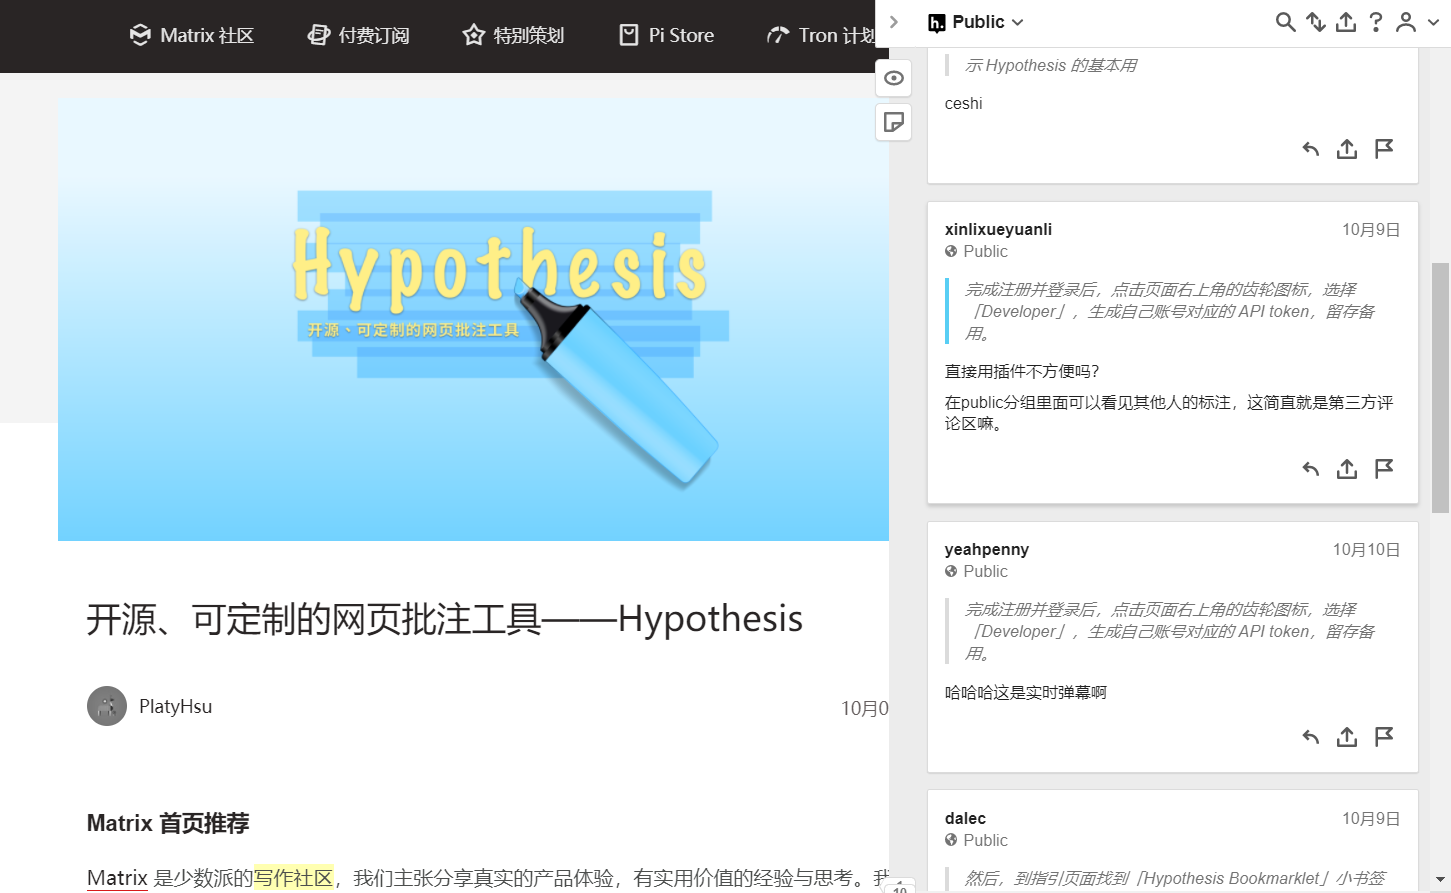Screen dimensions: 1451x893
Task: Reply to the ceshi annotation
Action: (x=1311, y=149)
